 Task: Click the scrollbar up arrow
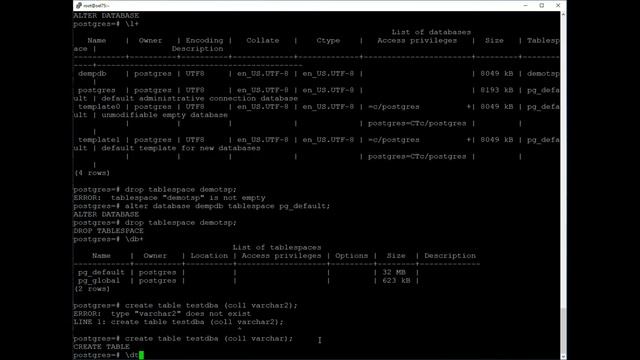point(563,14)
